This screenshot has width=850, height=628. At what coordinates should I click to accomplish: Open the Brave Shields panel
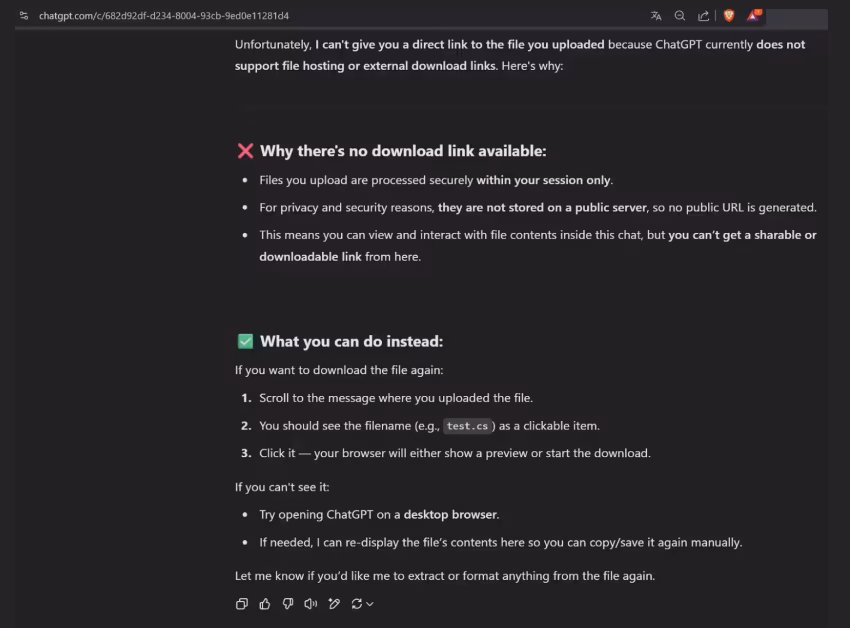[729, 15]
